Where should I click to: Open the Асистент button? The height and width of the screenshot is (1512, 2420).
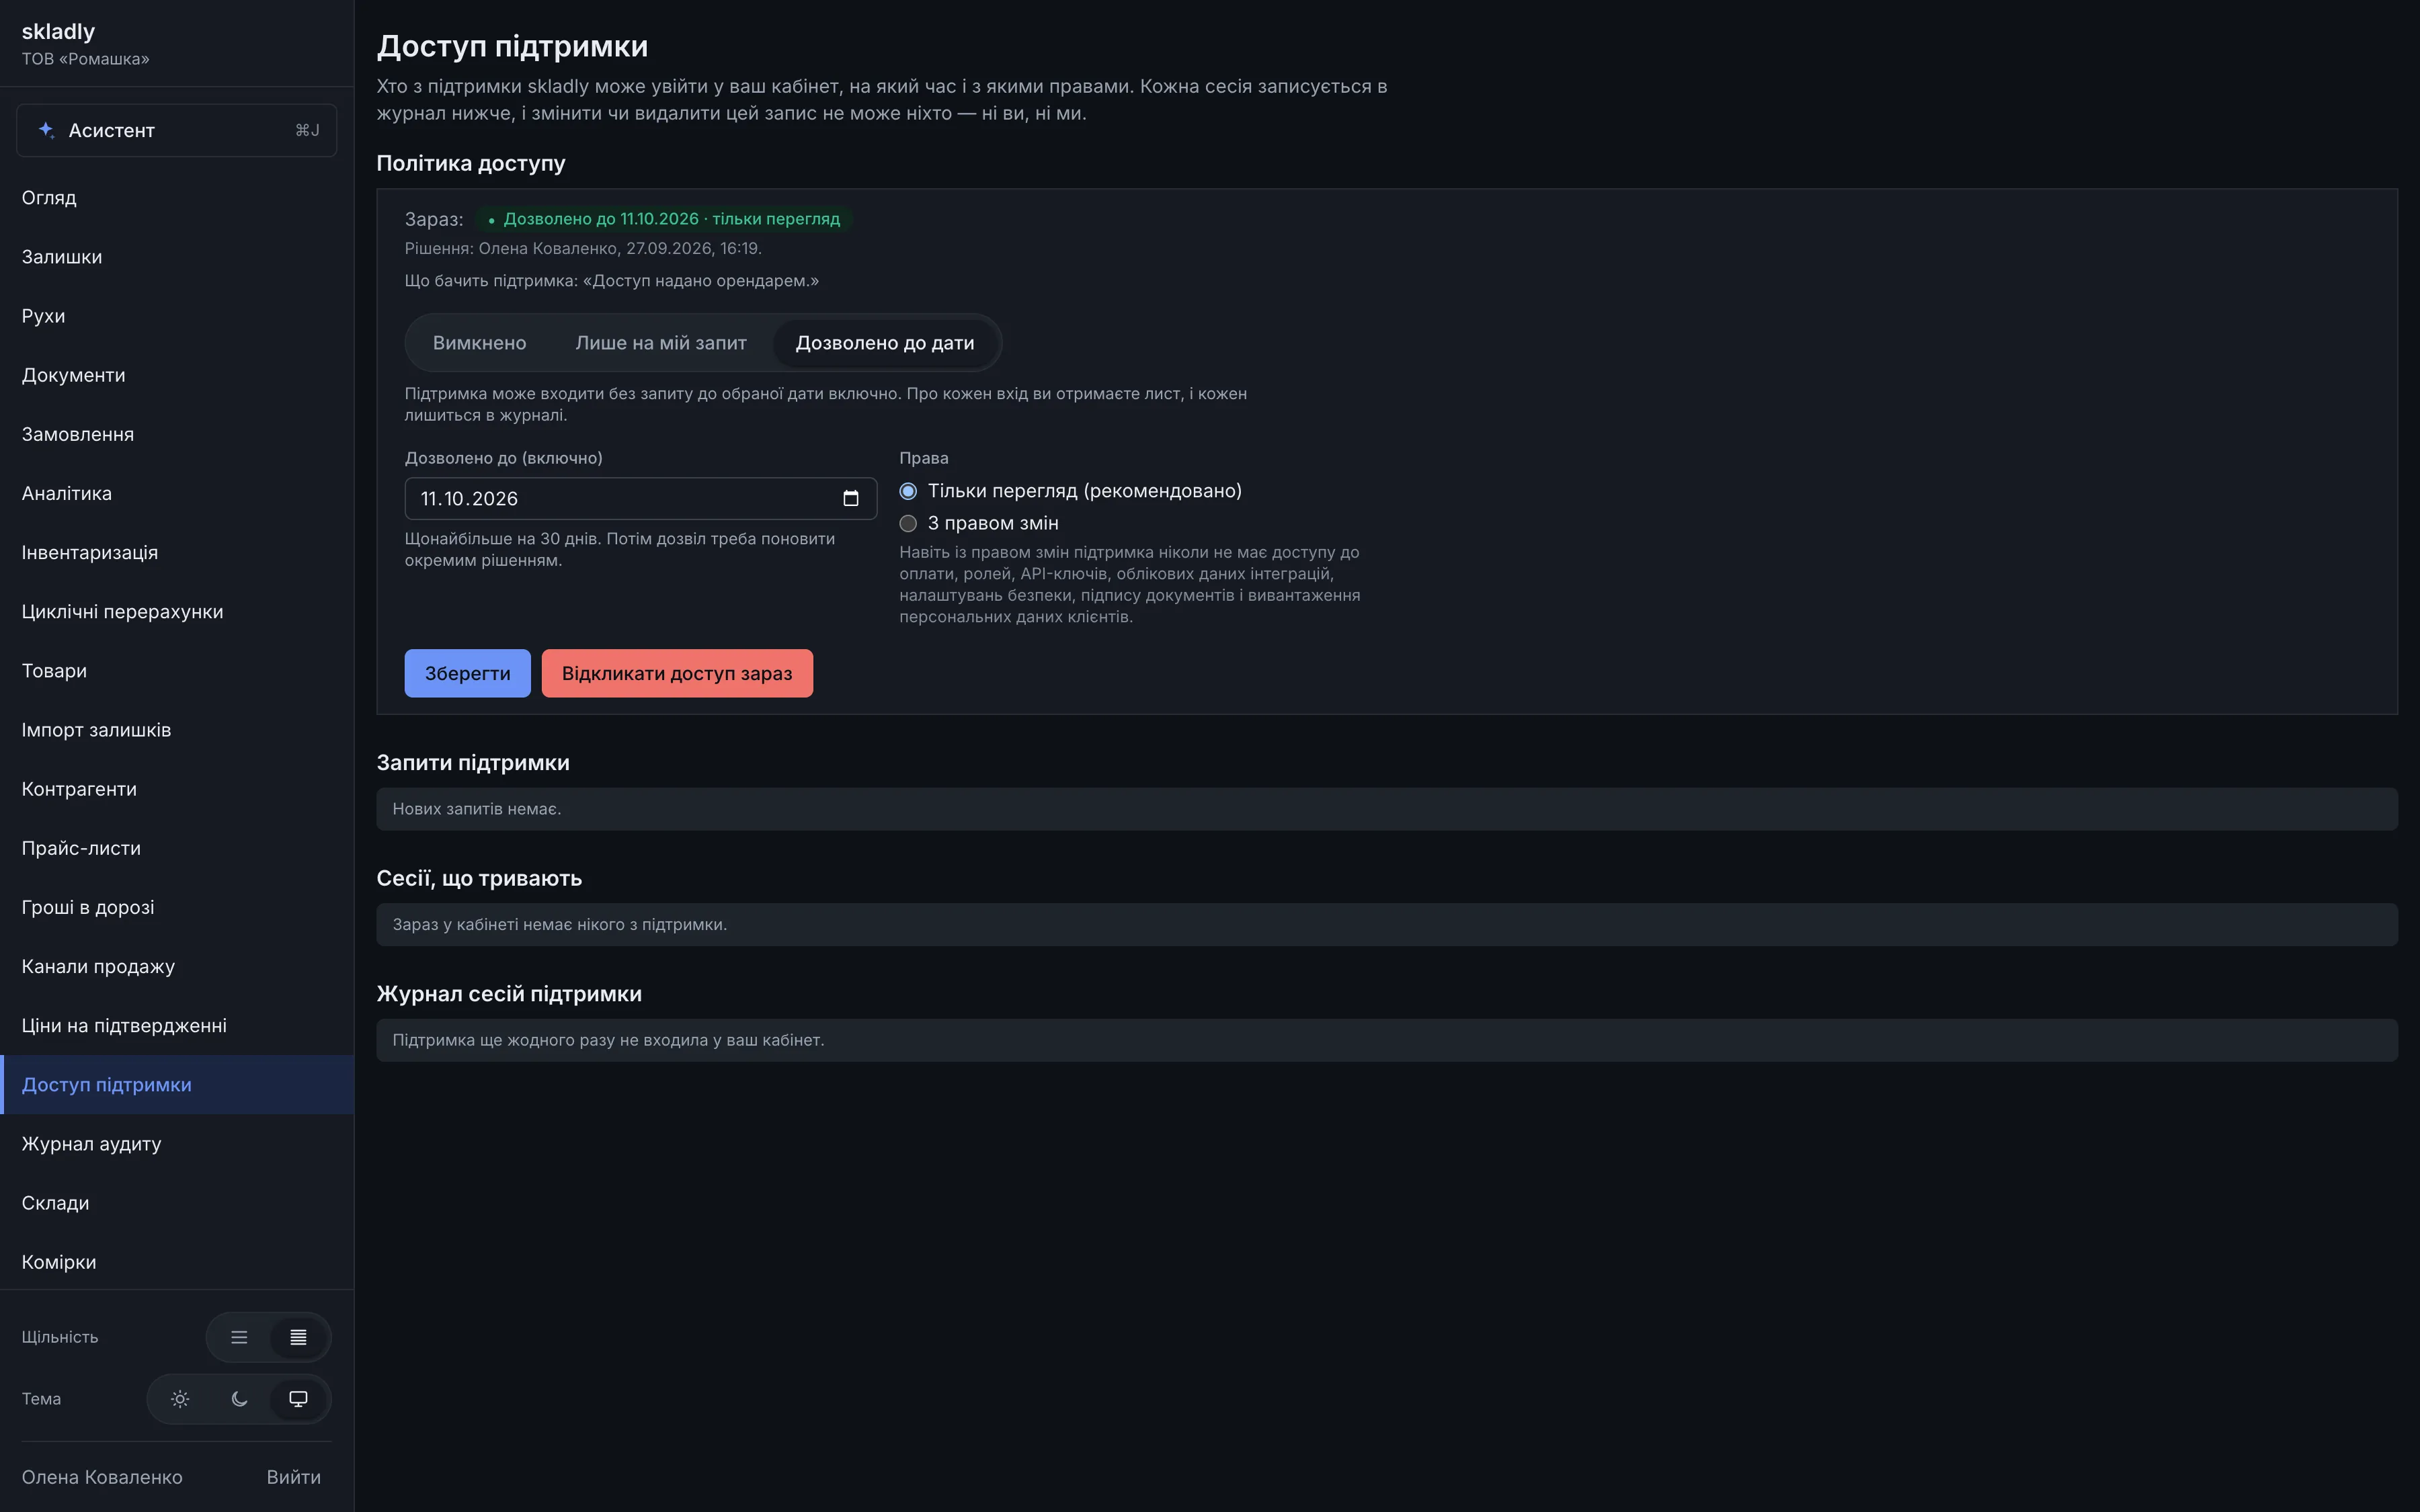[x=177, y=130]
